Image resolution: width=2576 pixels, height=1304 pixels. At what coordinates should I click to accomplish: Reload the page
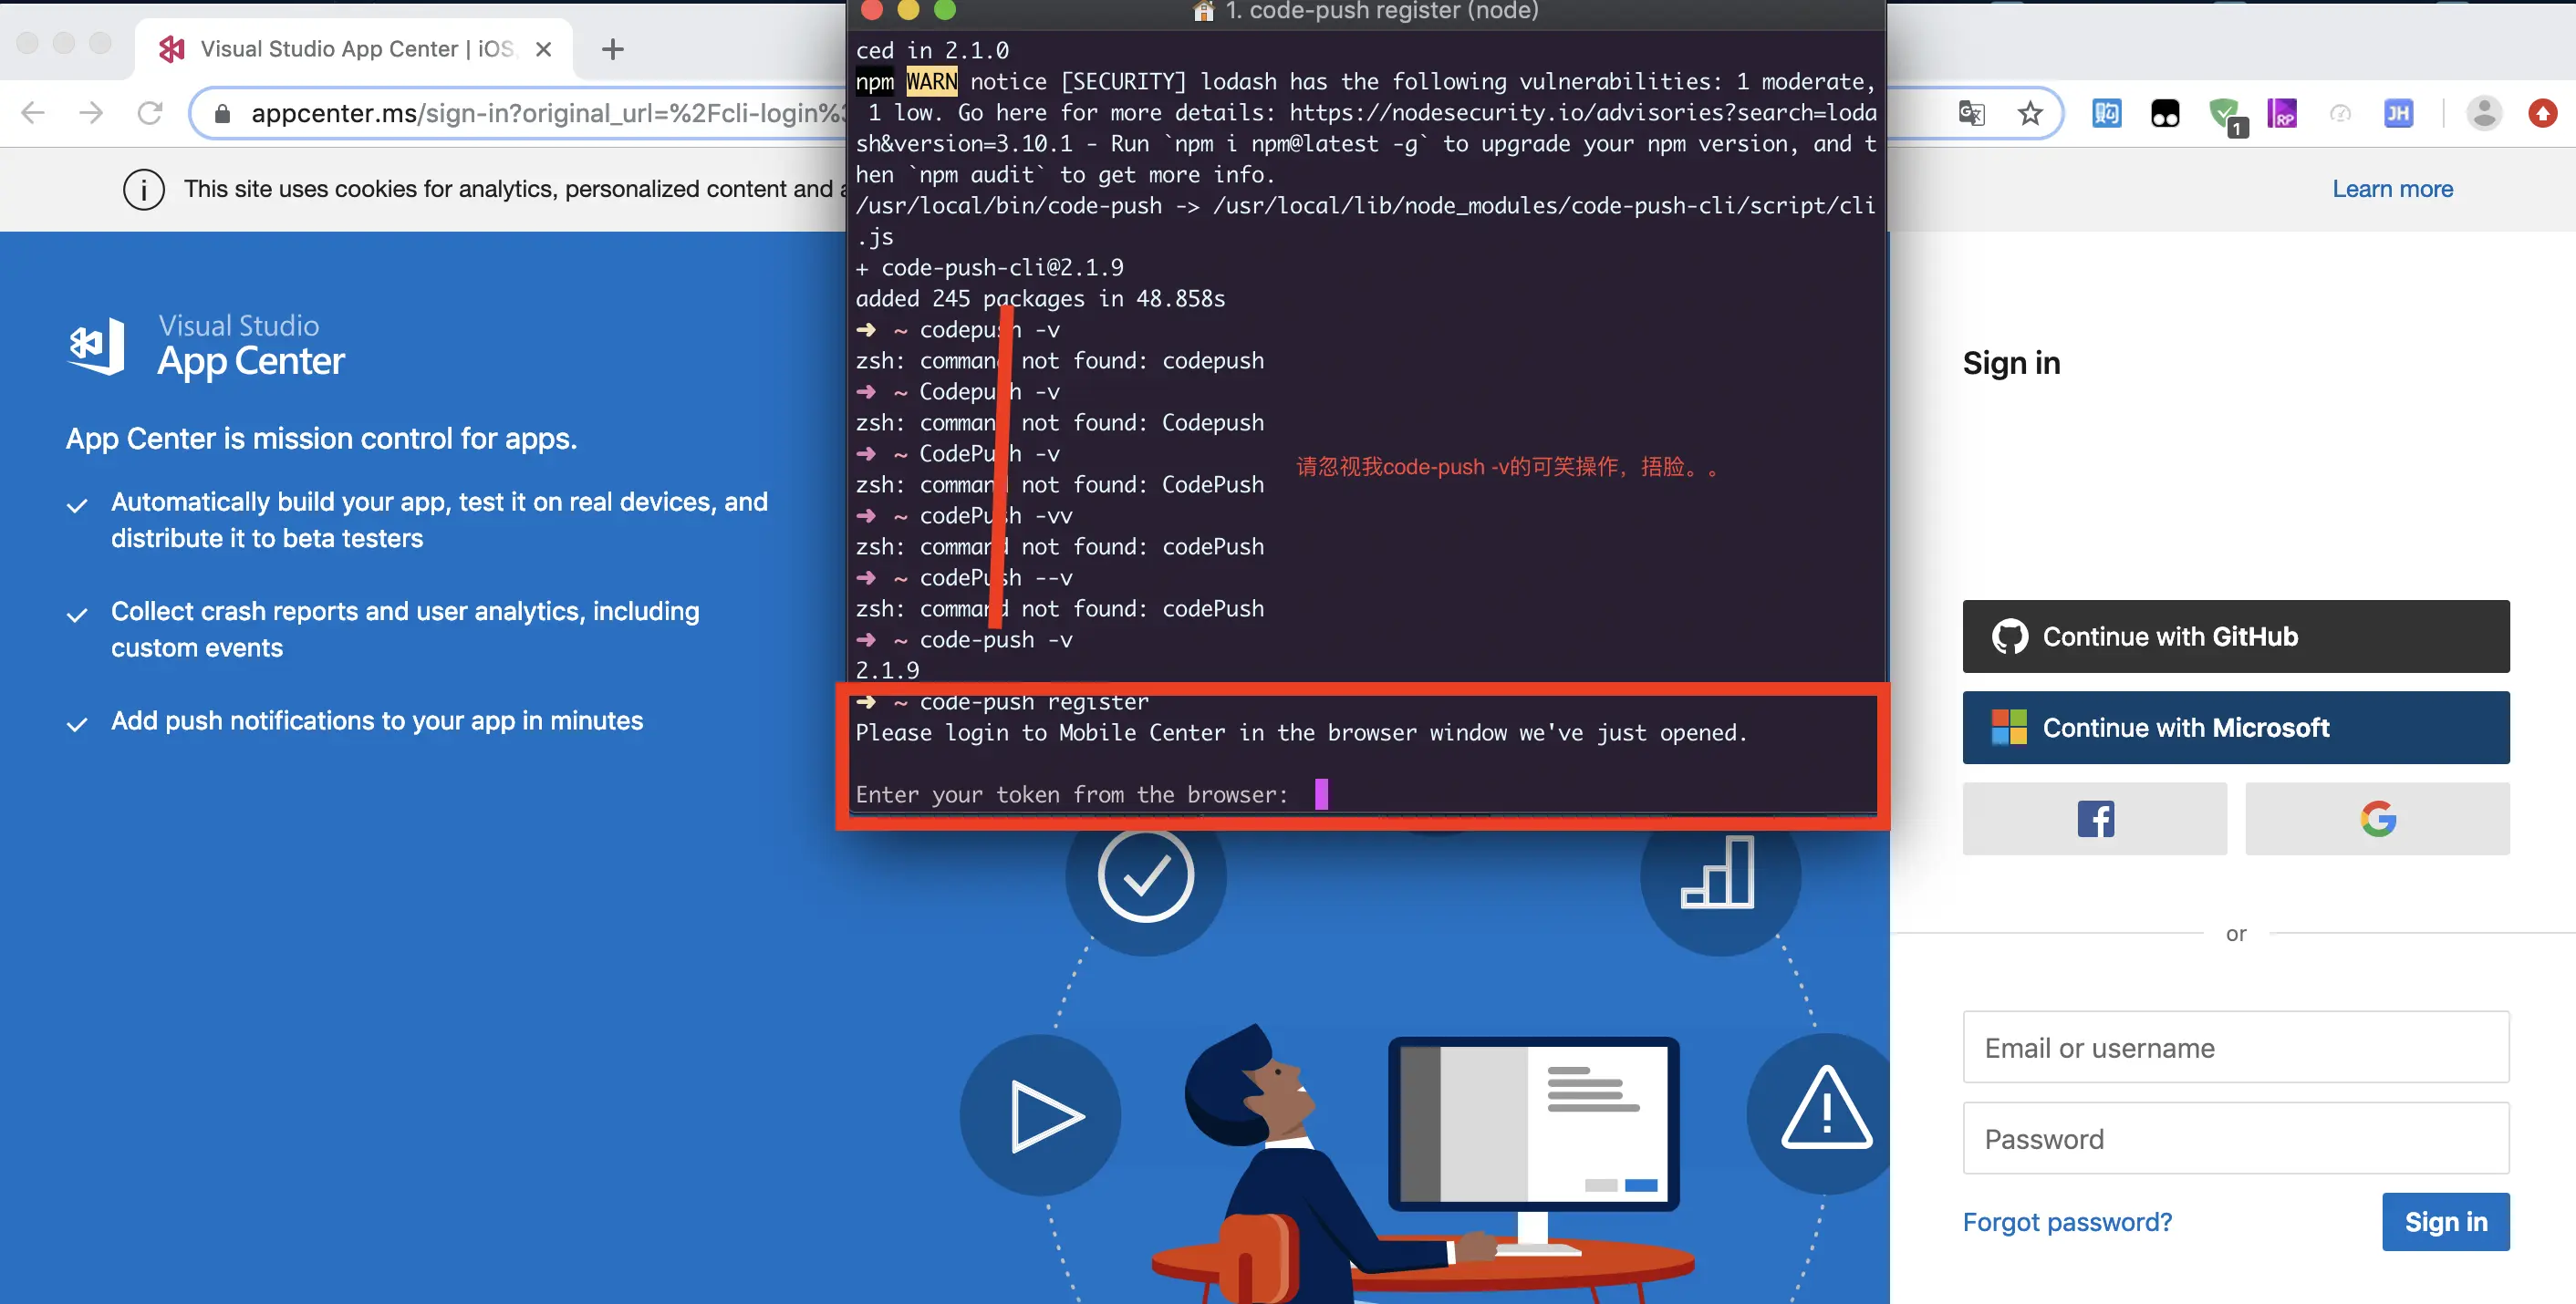coord(150,113)
